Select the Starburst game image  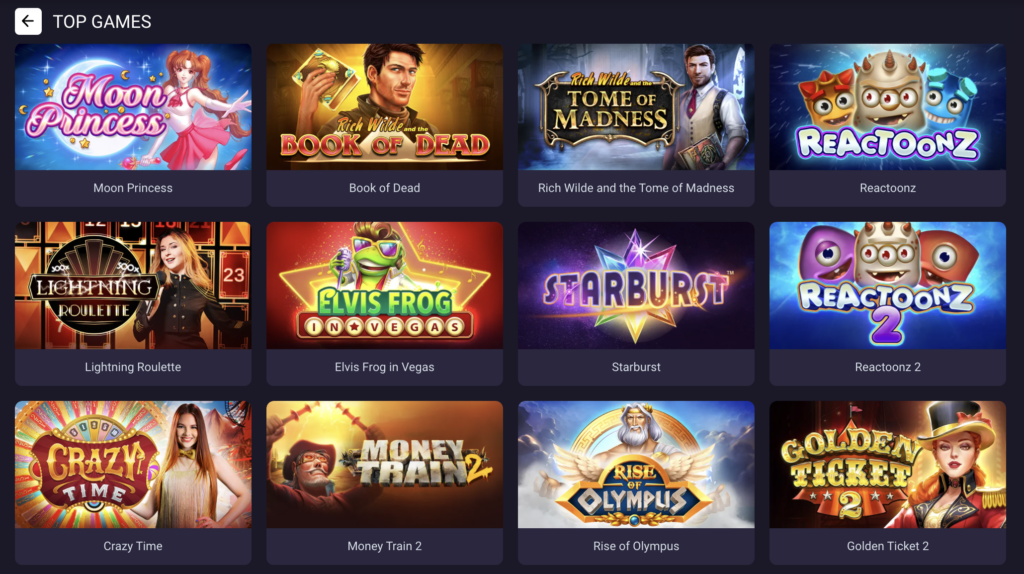pos(636,285)
